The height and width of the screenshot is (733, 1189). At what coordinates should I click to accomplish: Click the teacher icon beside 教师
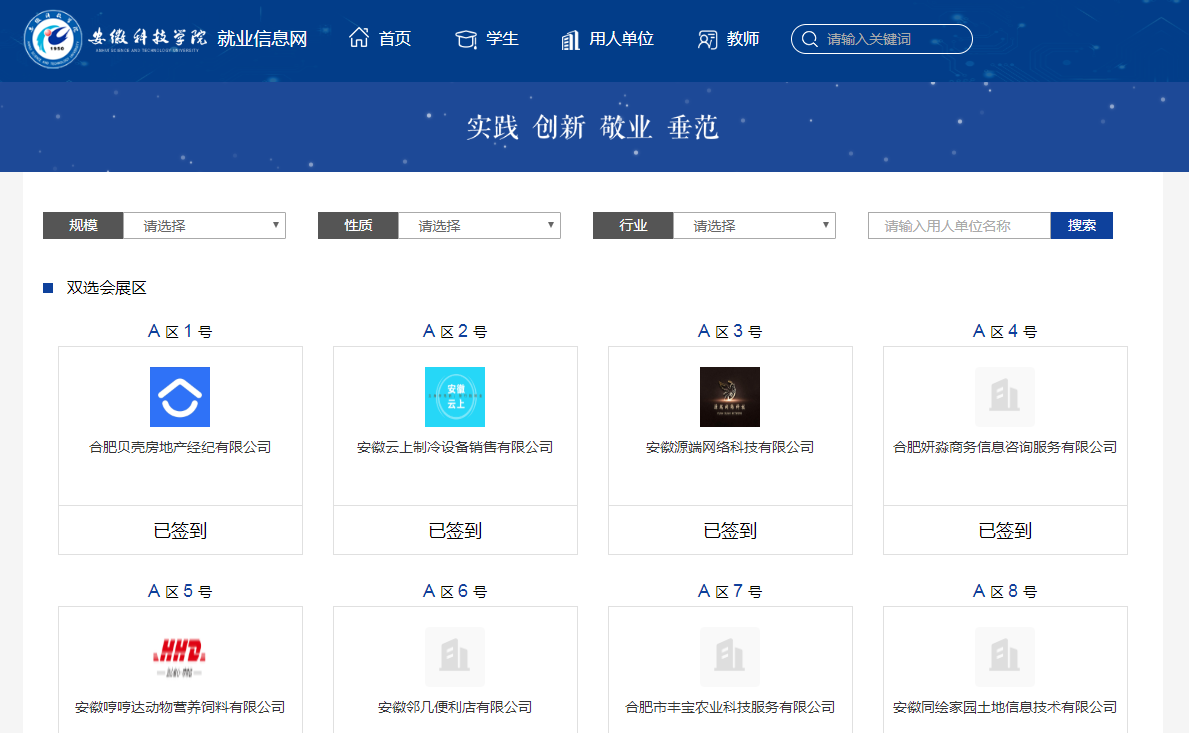point(707,39)
